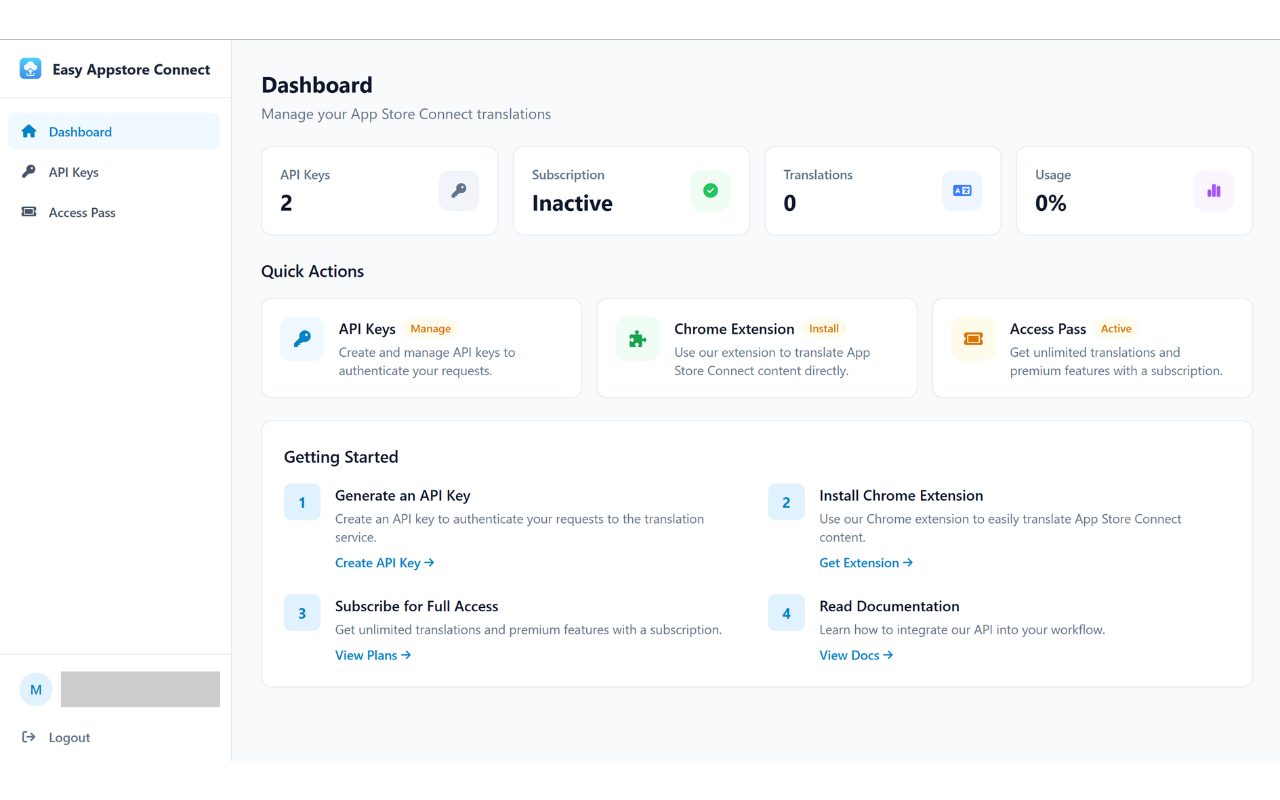This screenshot has width=1280, height=800.
Task: Click the translation icon in Translations card
Action: tap(962, 191)
